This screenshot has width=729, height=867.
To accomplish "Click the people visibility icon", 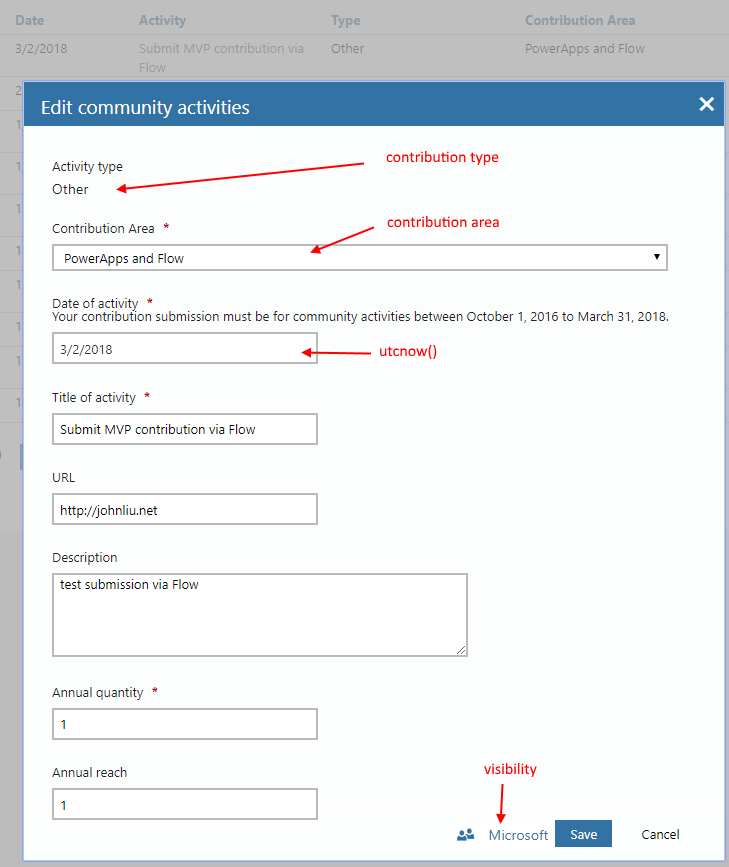I will 465,834.
